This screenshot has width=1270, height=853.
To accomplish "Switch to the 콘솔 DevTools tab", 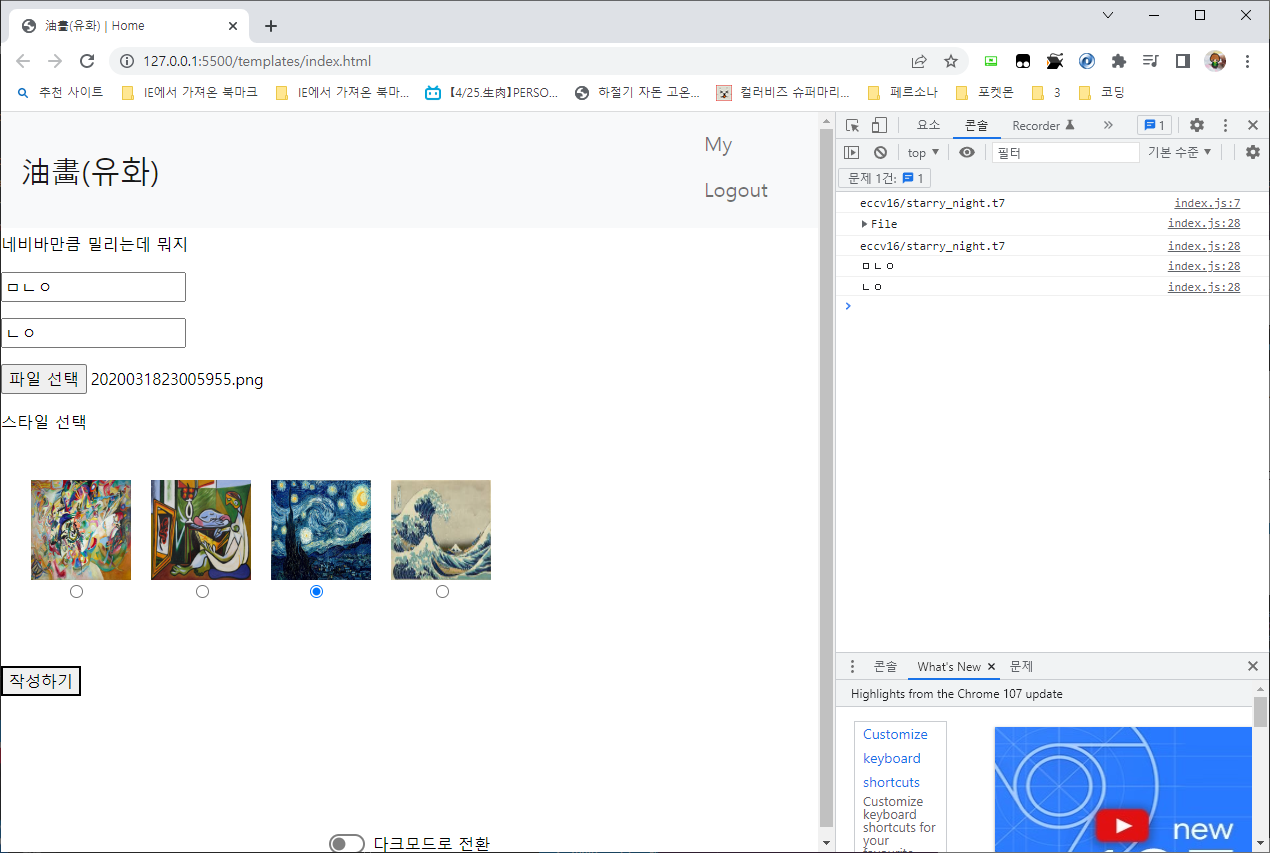I will (x=976, y=125).
